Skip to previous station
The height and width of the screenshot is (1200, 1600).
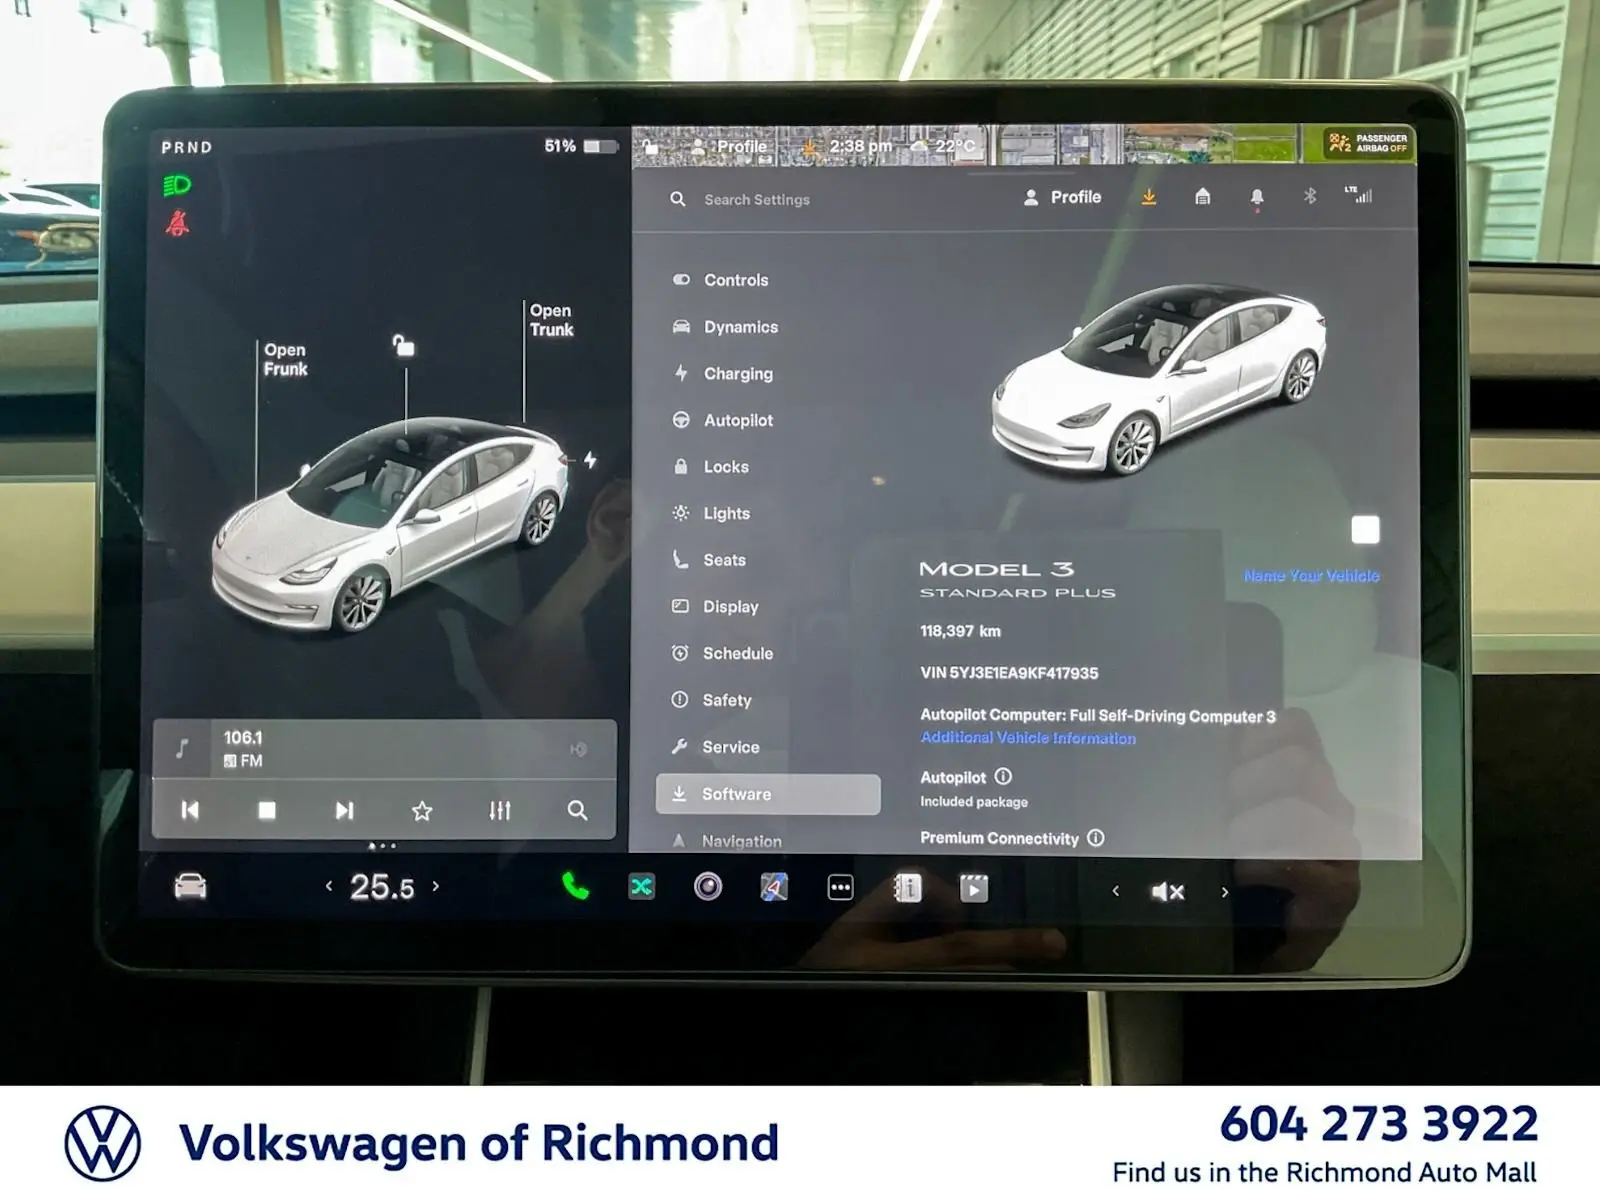click(190, 810)
